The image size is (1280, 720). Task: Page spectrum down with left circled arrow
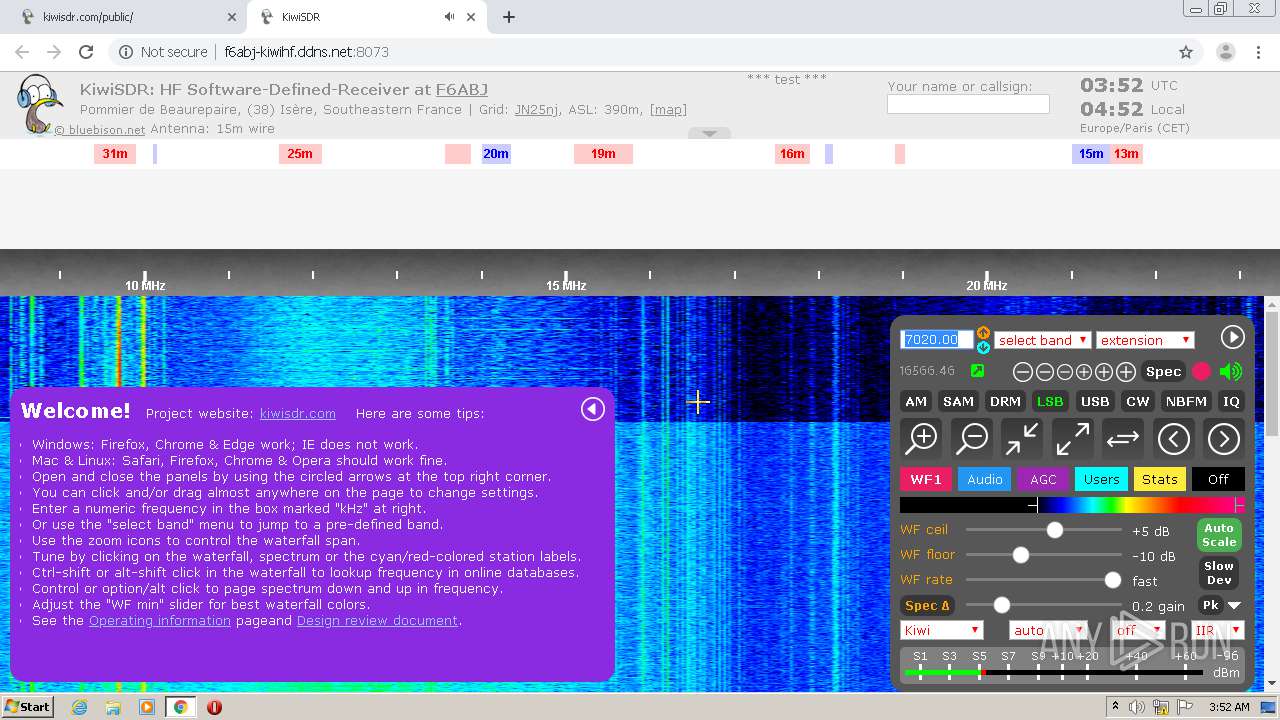(1173, 438)
